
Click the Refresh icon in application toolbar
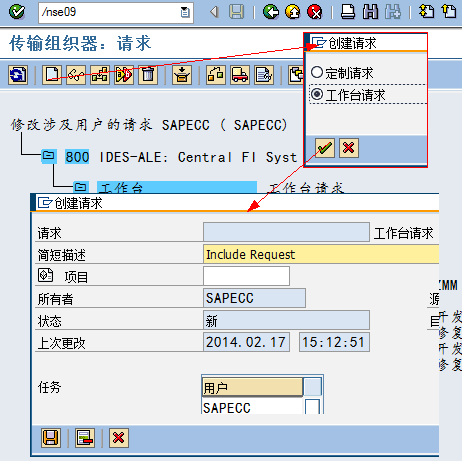[18, 75]
